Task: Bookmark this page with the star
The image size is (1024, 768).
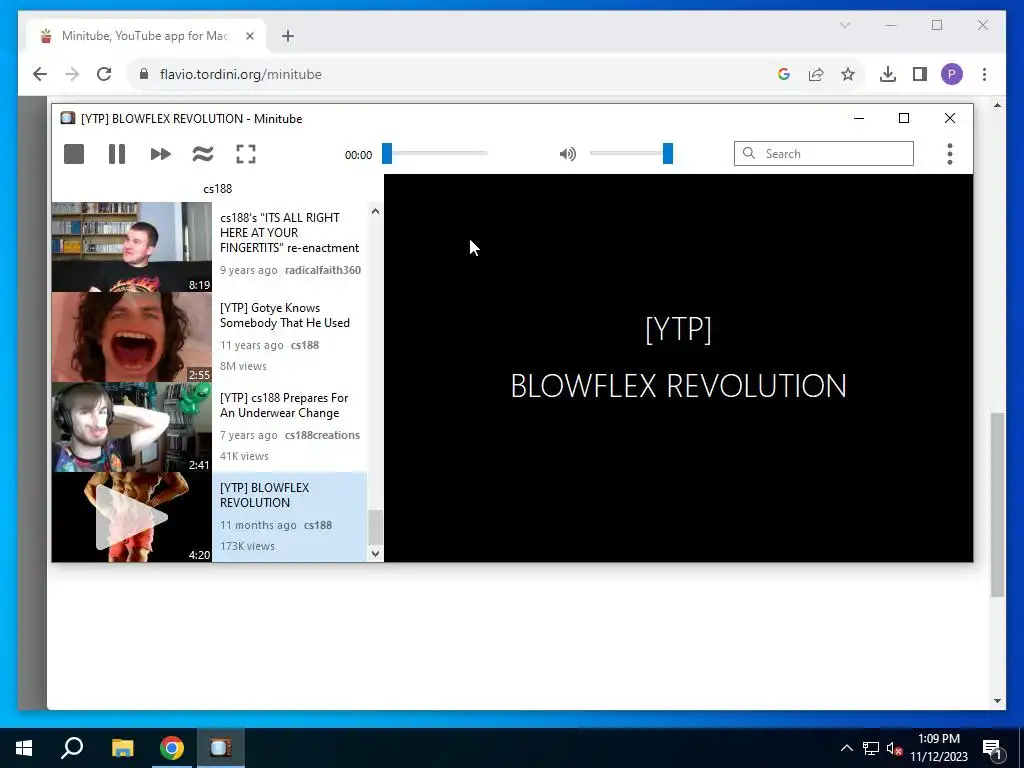Action: point(848,74)
